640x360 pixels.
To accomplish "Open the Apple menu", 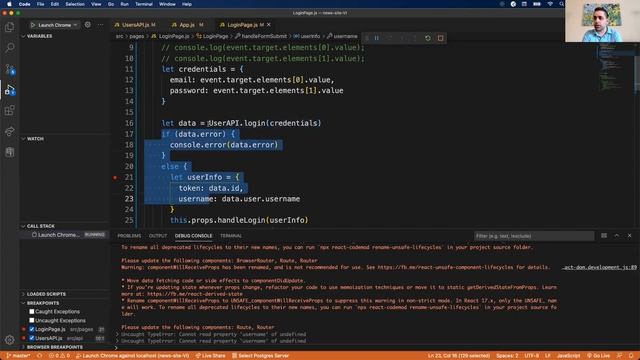I will pos(9,4).
